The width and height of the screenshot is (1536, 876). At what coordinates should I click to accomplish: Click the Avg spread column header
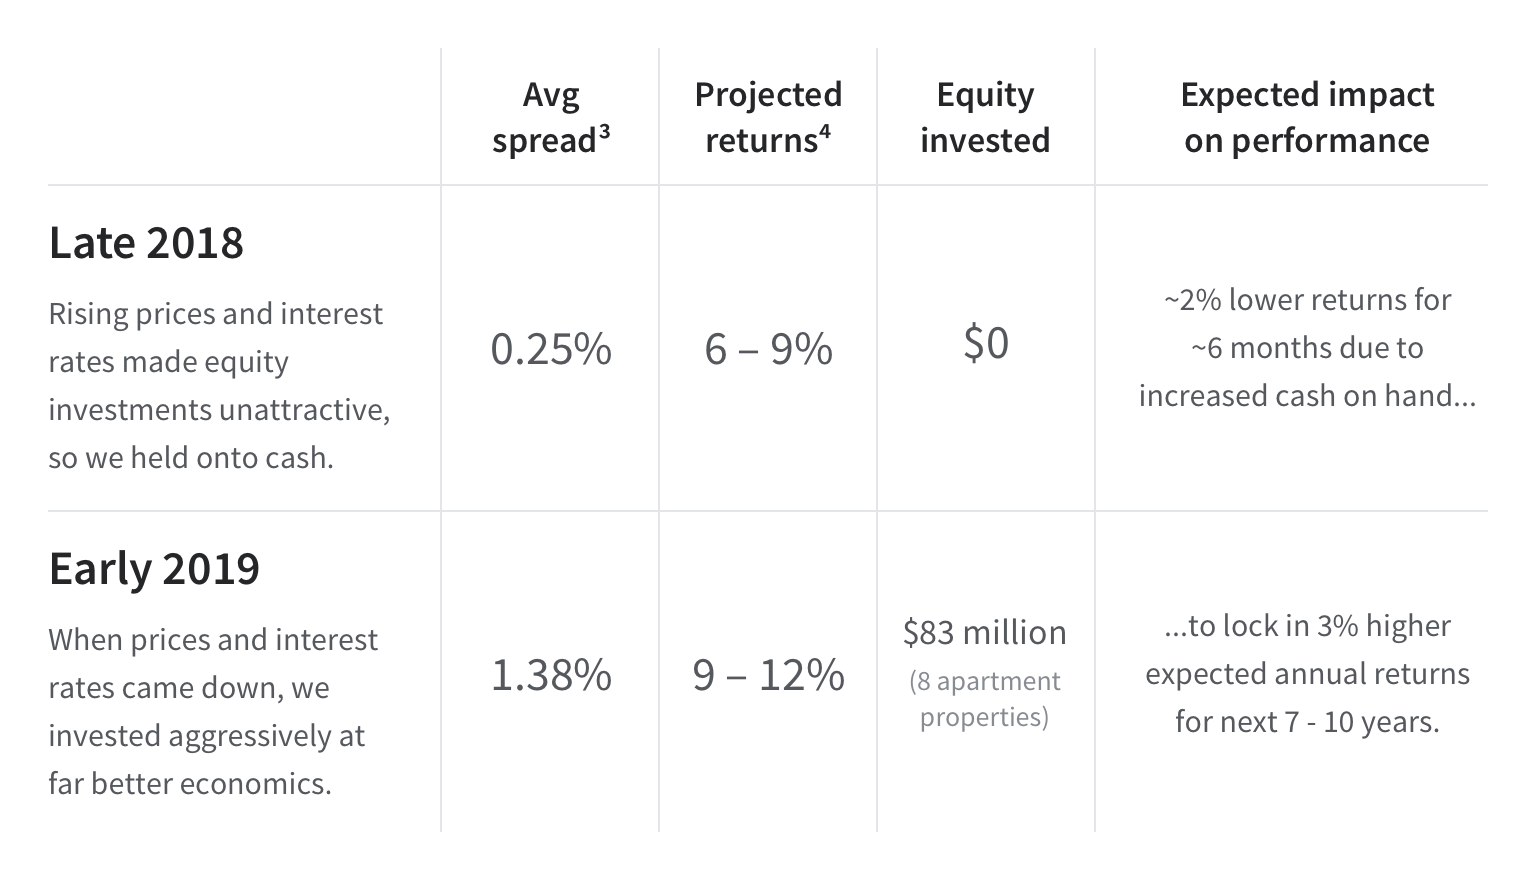point(550,117)
